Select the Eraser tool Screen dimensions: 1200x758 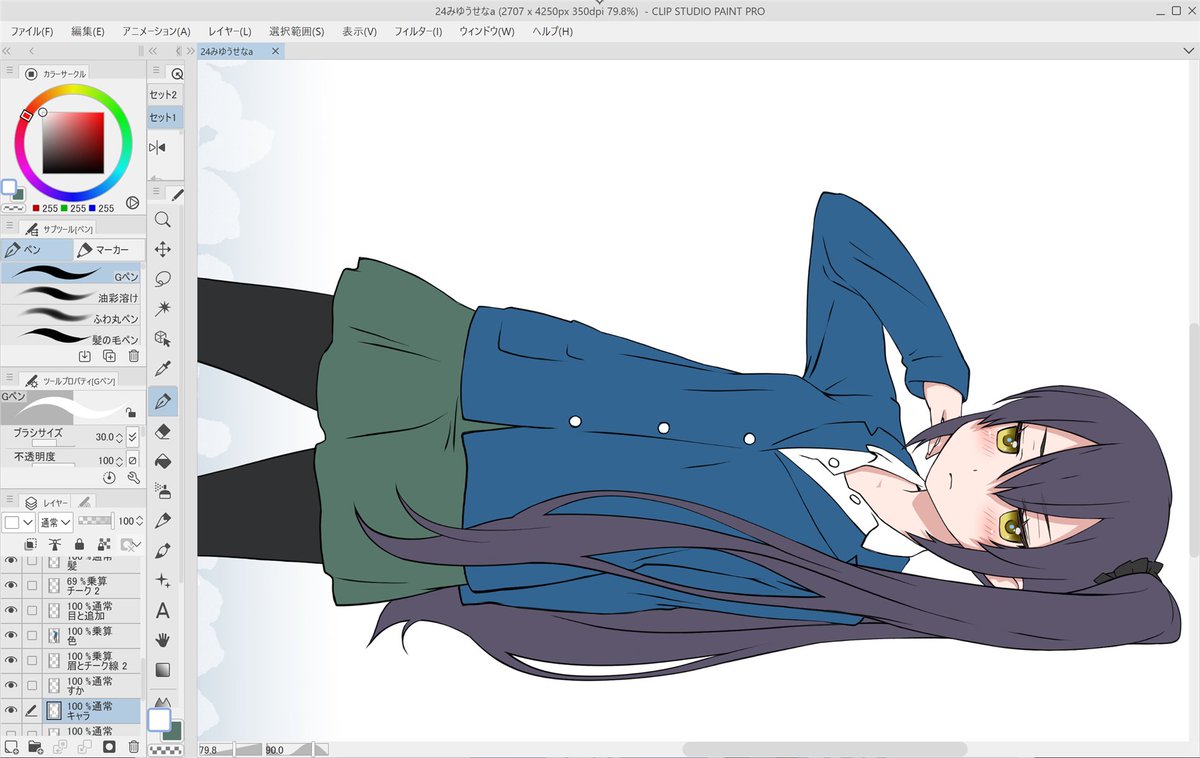pos(163,431)
